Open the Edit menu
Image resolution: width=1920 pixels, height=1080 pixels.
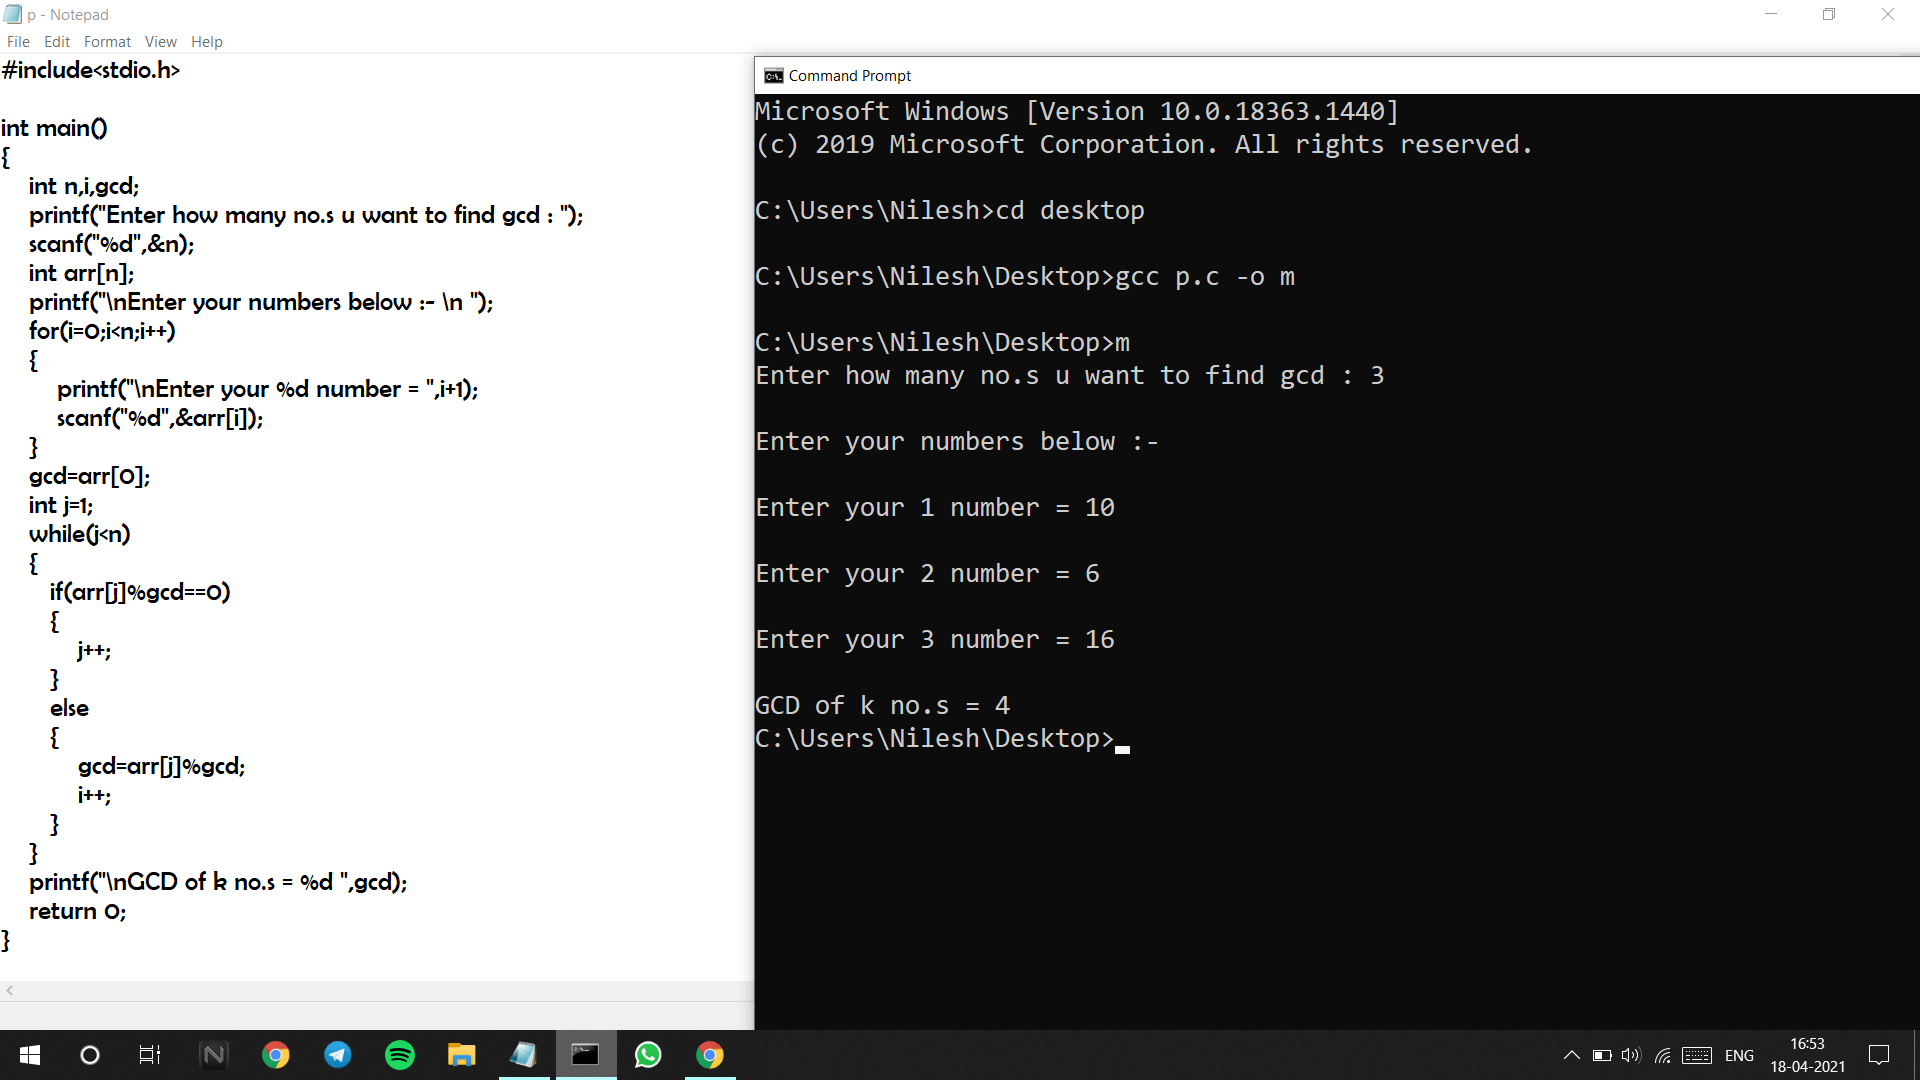click(57, 42)
